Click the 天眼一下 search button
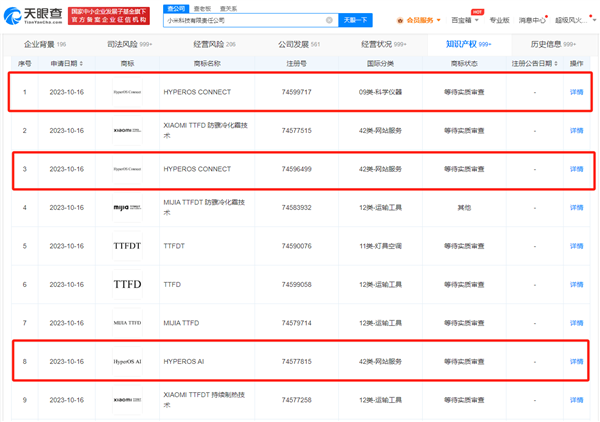 tap(355, 20)
